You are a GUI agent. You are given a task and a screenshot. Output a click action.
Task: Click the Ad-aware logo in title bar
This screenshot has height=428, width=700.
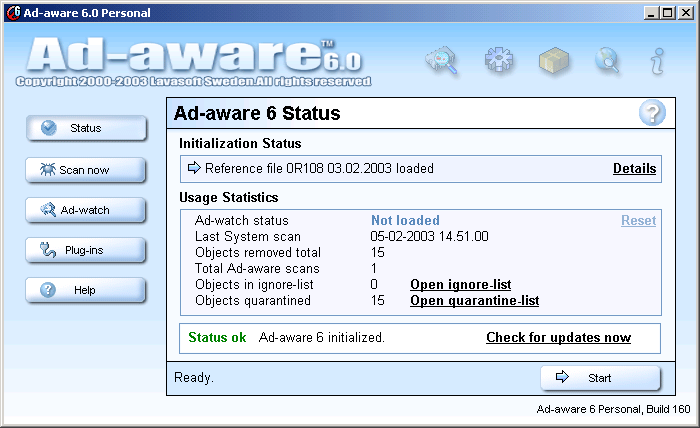11,11
